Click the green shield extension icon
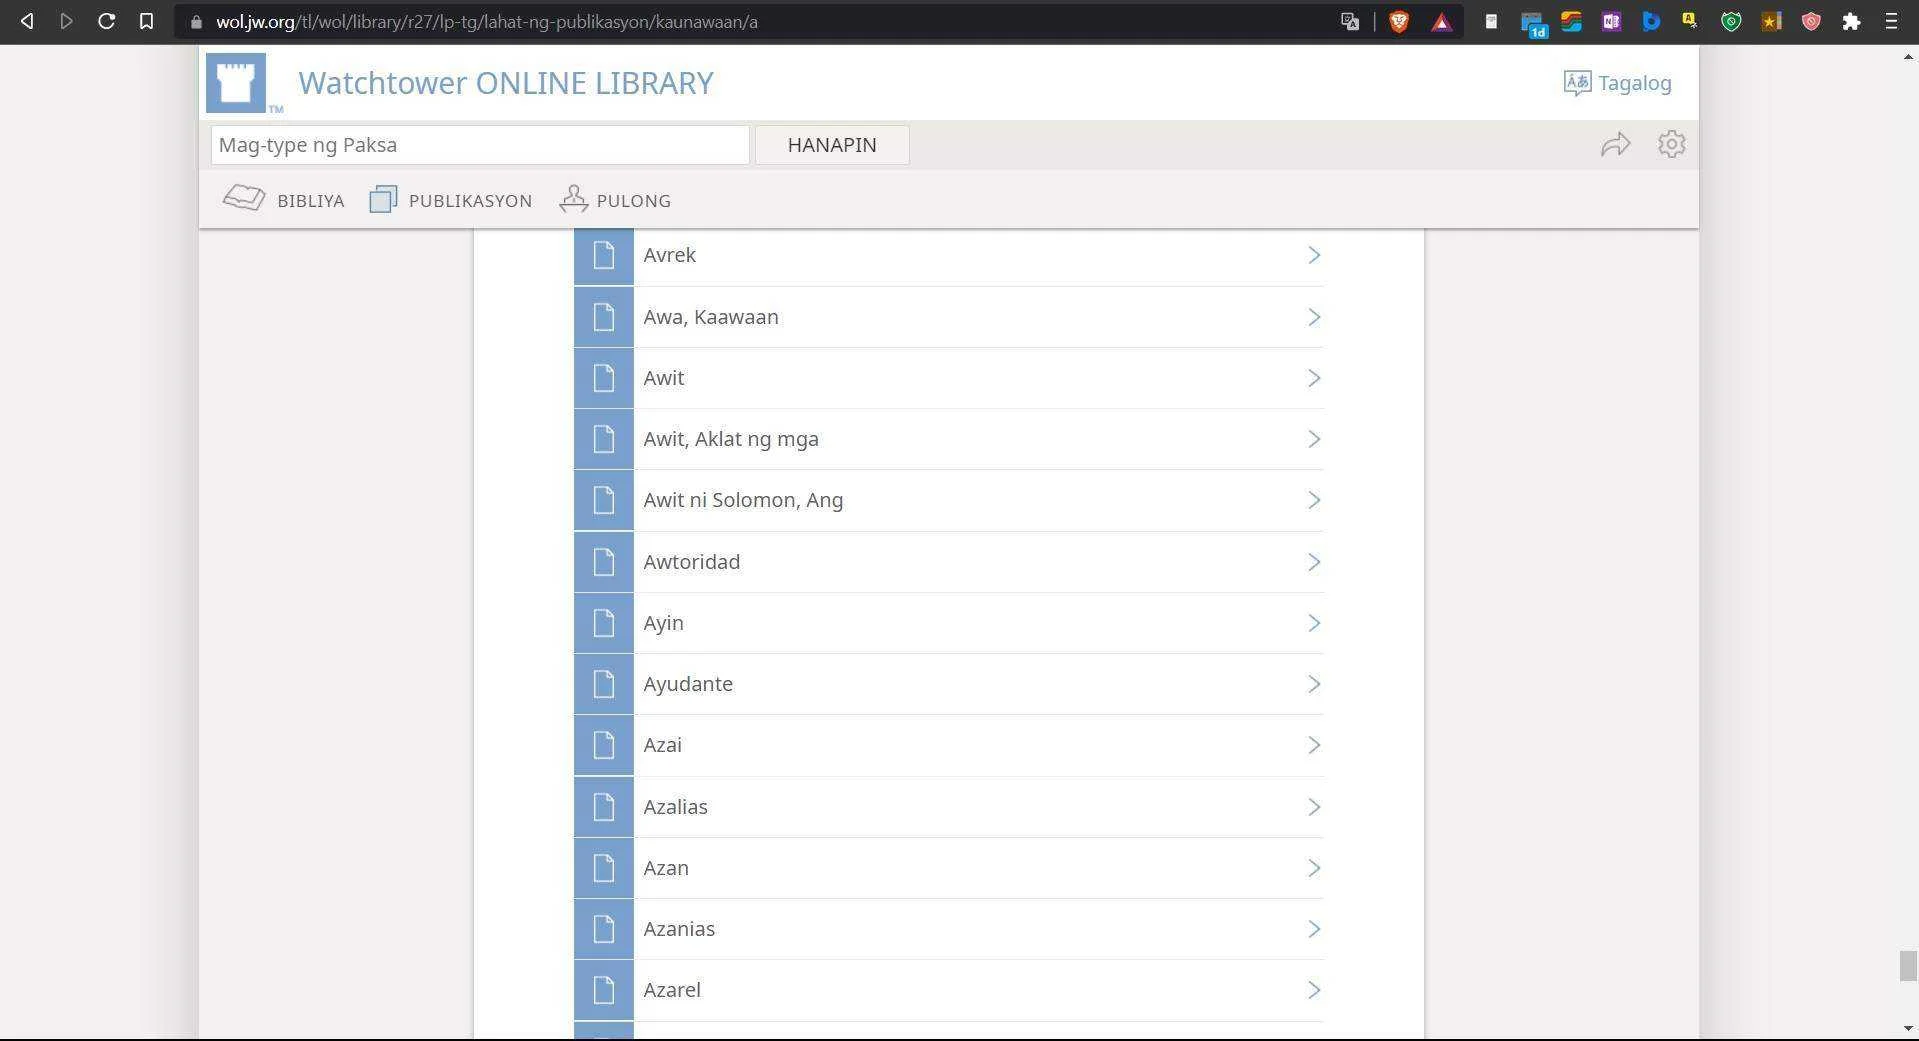The width and height of the screenshot is (1919, 1041). click(x=1731, y=21)
